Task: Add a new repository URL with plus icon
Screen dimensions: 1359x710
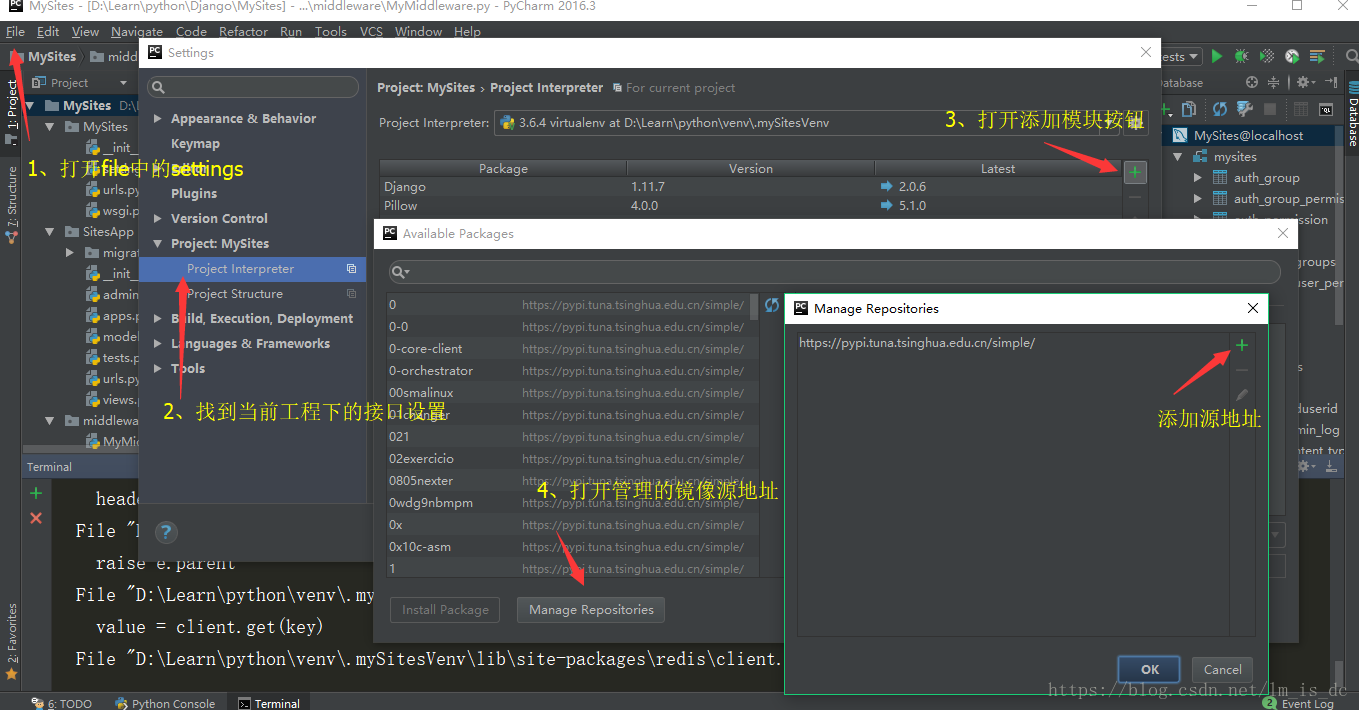Action: (x=1241, y=346)
